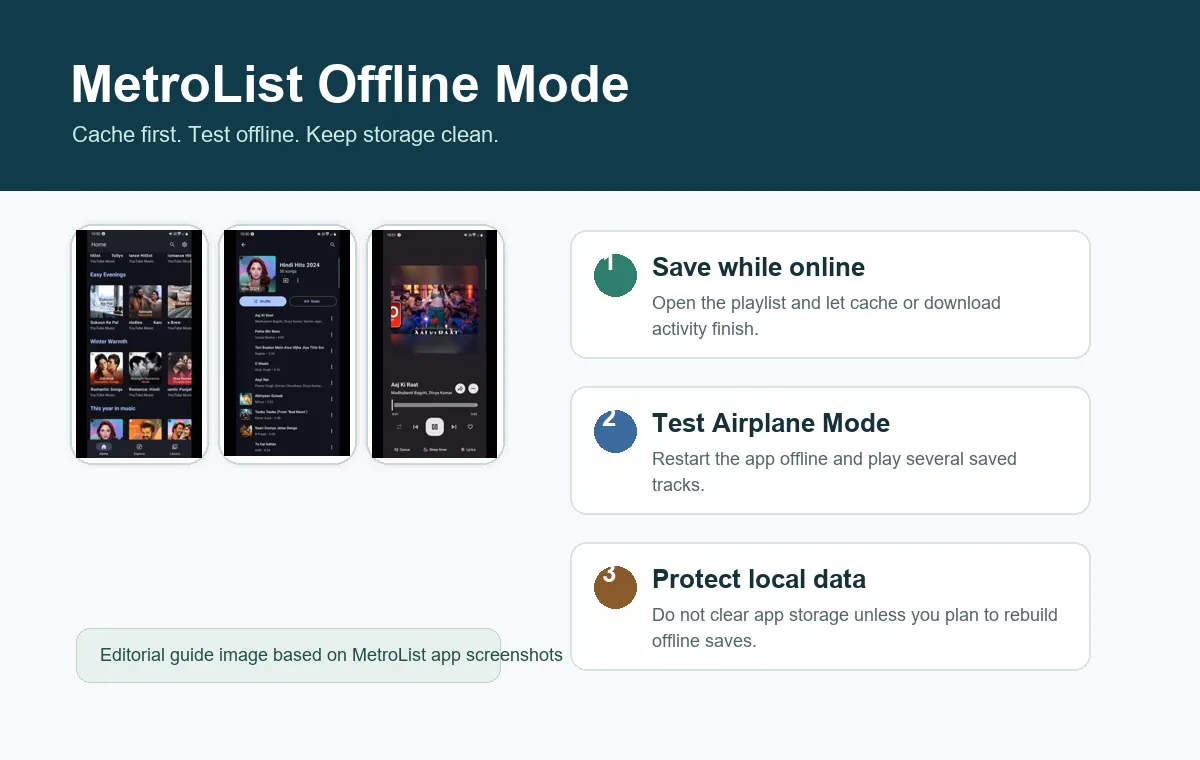Screen dimensions: 1200x760
Task: Open more options for Aayi Nai
Action: [x=331, y=383]
